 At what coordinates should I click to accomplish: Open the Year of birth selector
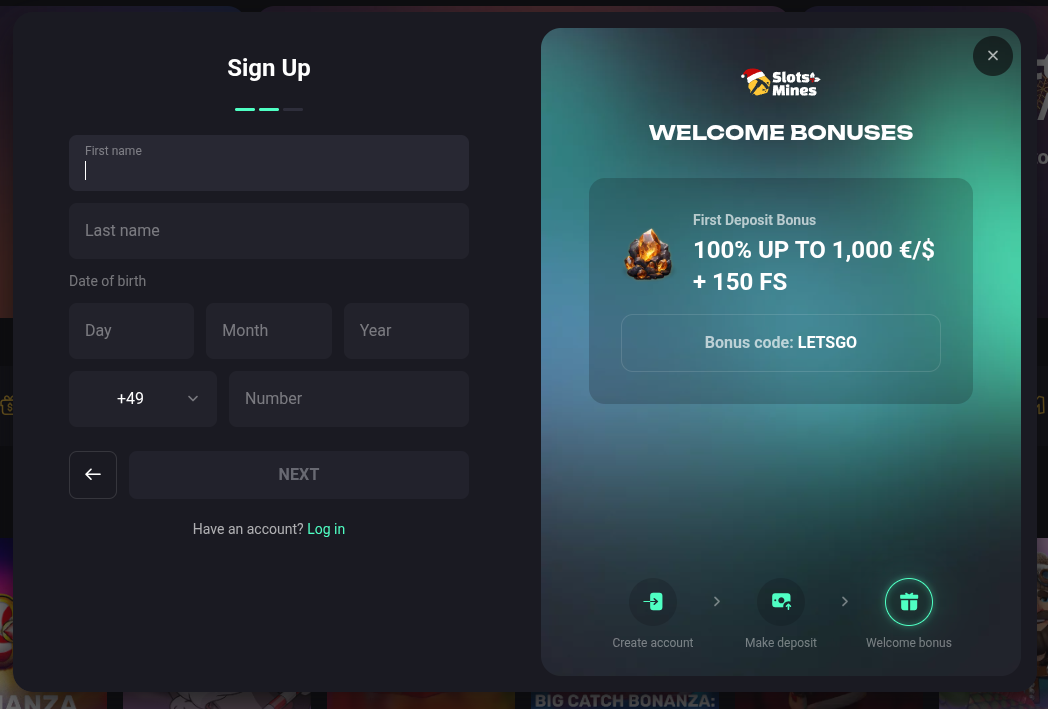[x=406, y=331]
